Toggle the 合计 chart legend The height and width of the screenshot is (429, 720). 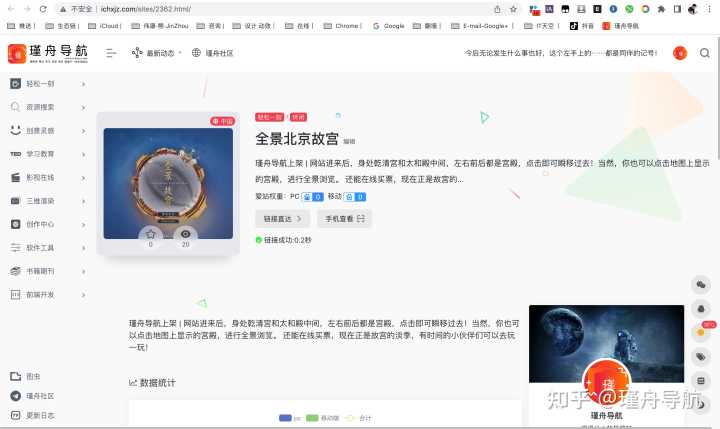point(358,418)
